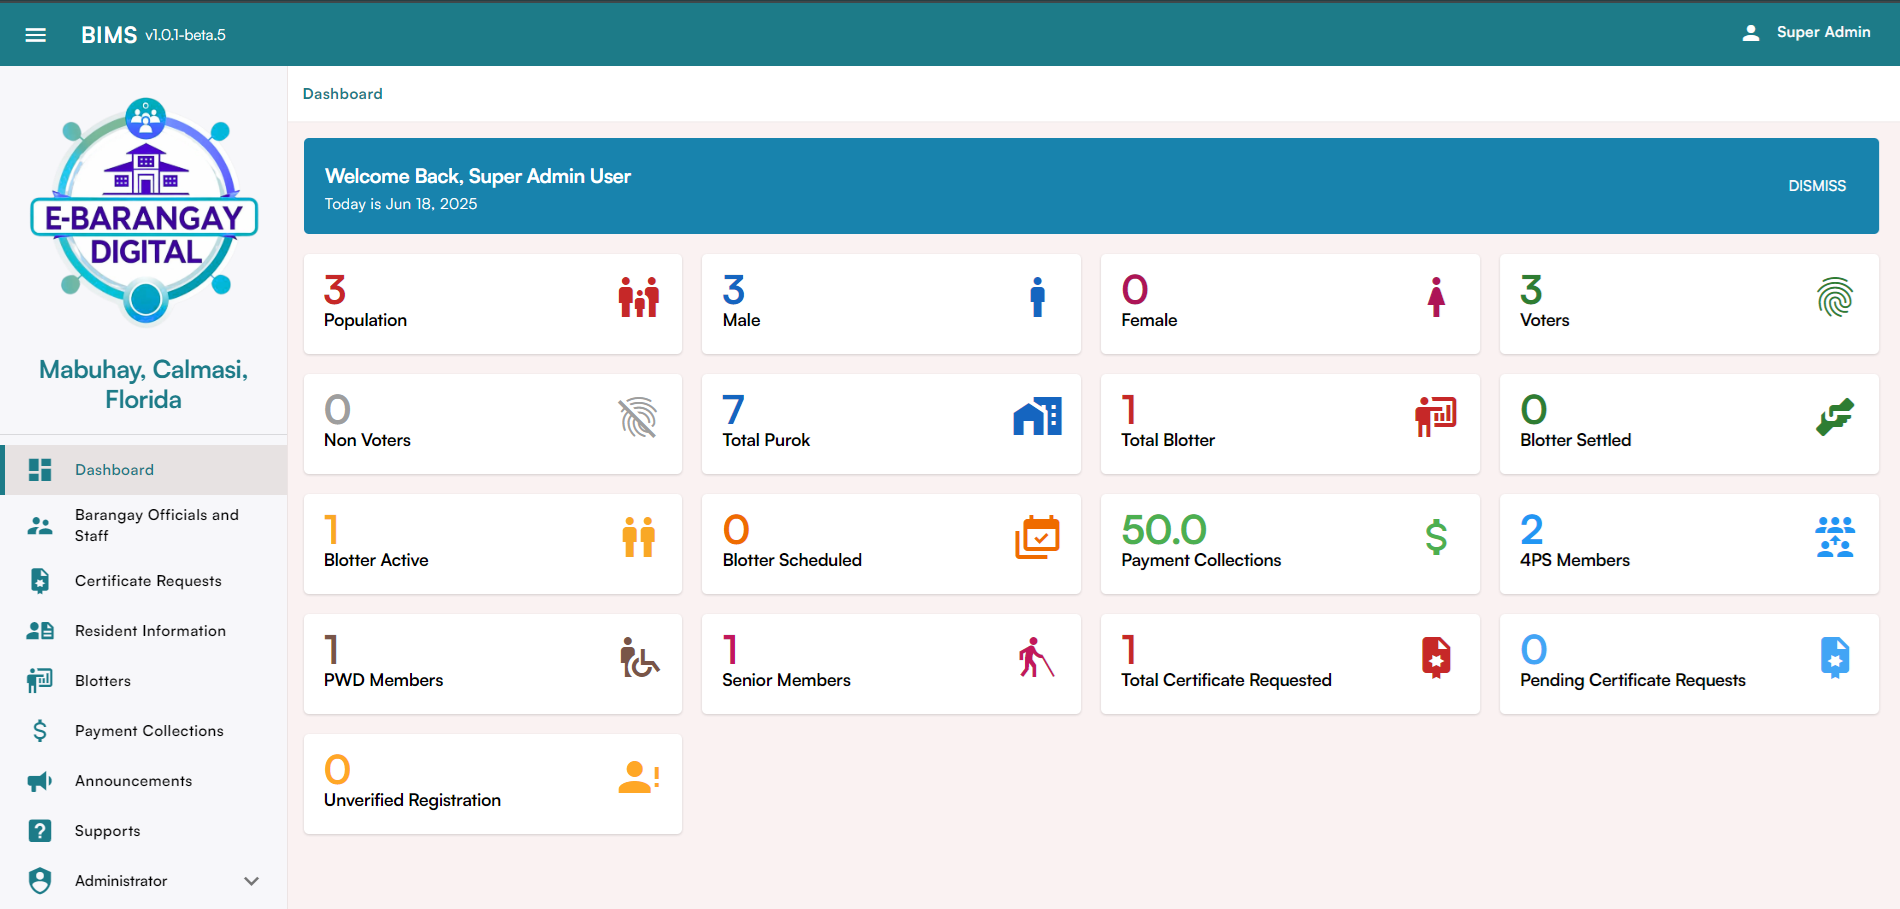The width and height of the screenshot is (1900, 909).
Task: Click the Total Purok count 7
Action: point(733,410)
